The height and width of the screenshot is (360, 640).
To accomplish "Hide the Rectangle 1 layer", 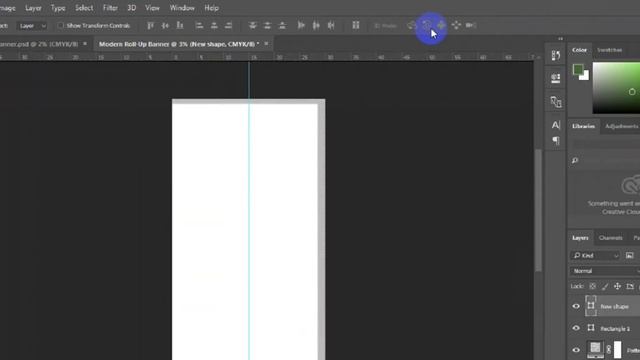I will [576, 328].
